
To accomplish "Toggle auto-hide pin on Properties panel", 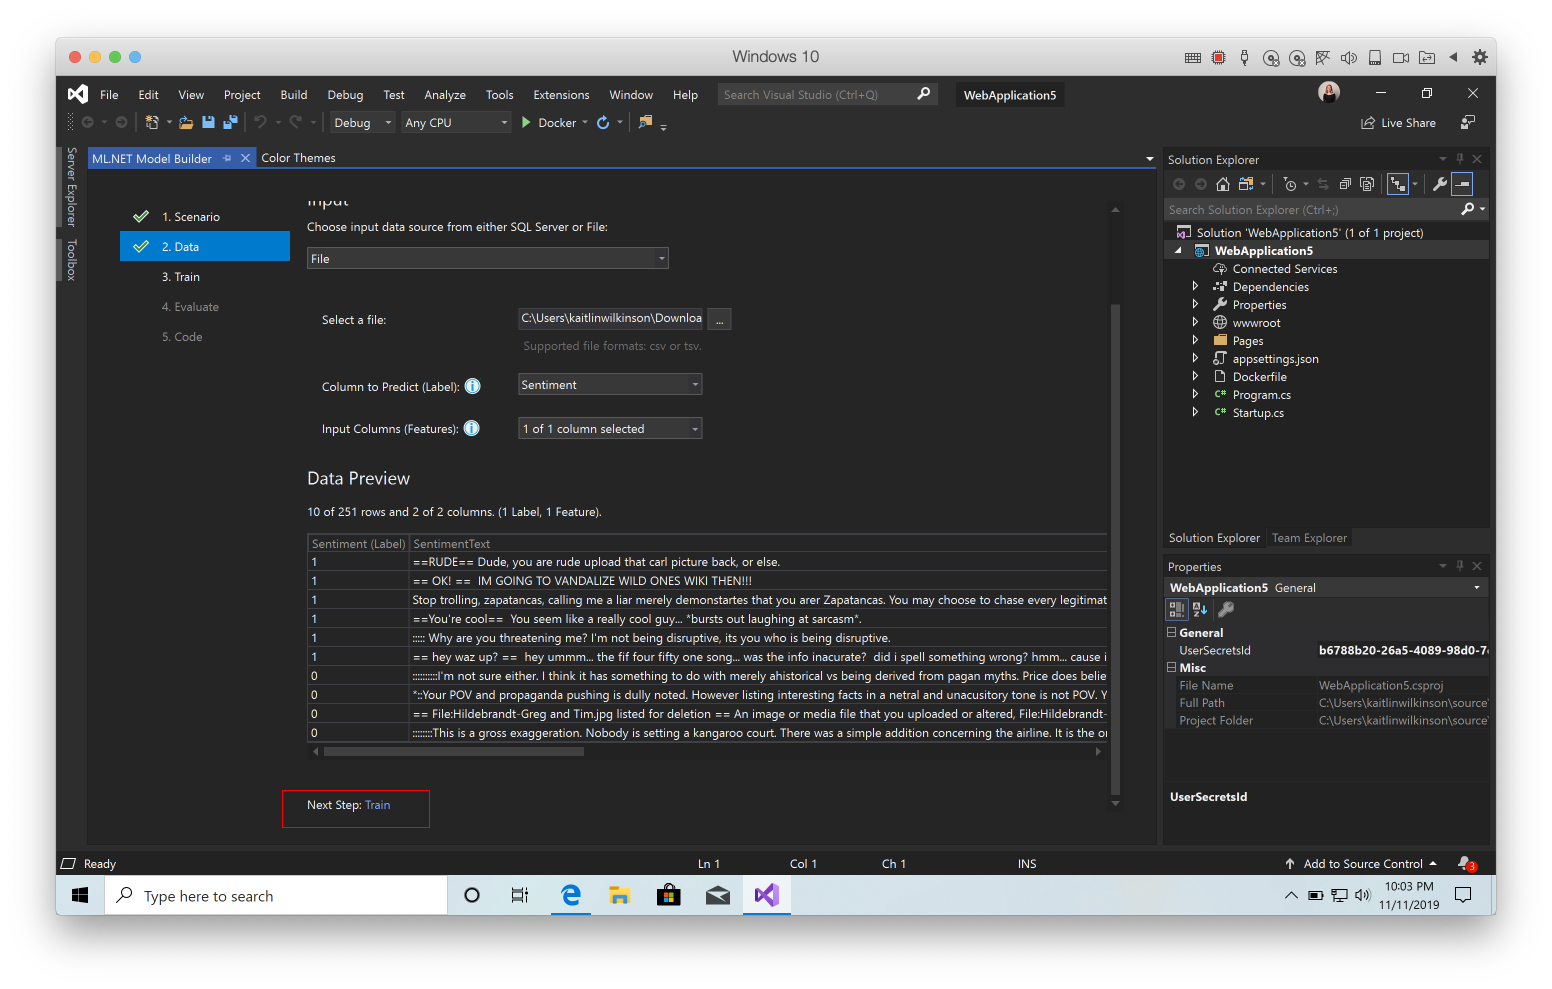I will [x=1460, y=566].
